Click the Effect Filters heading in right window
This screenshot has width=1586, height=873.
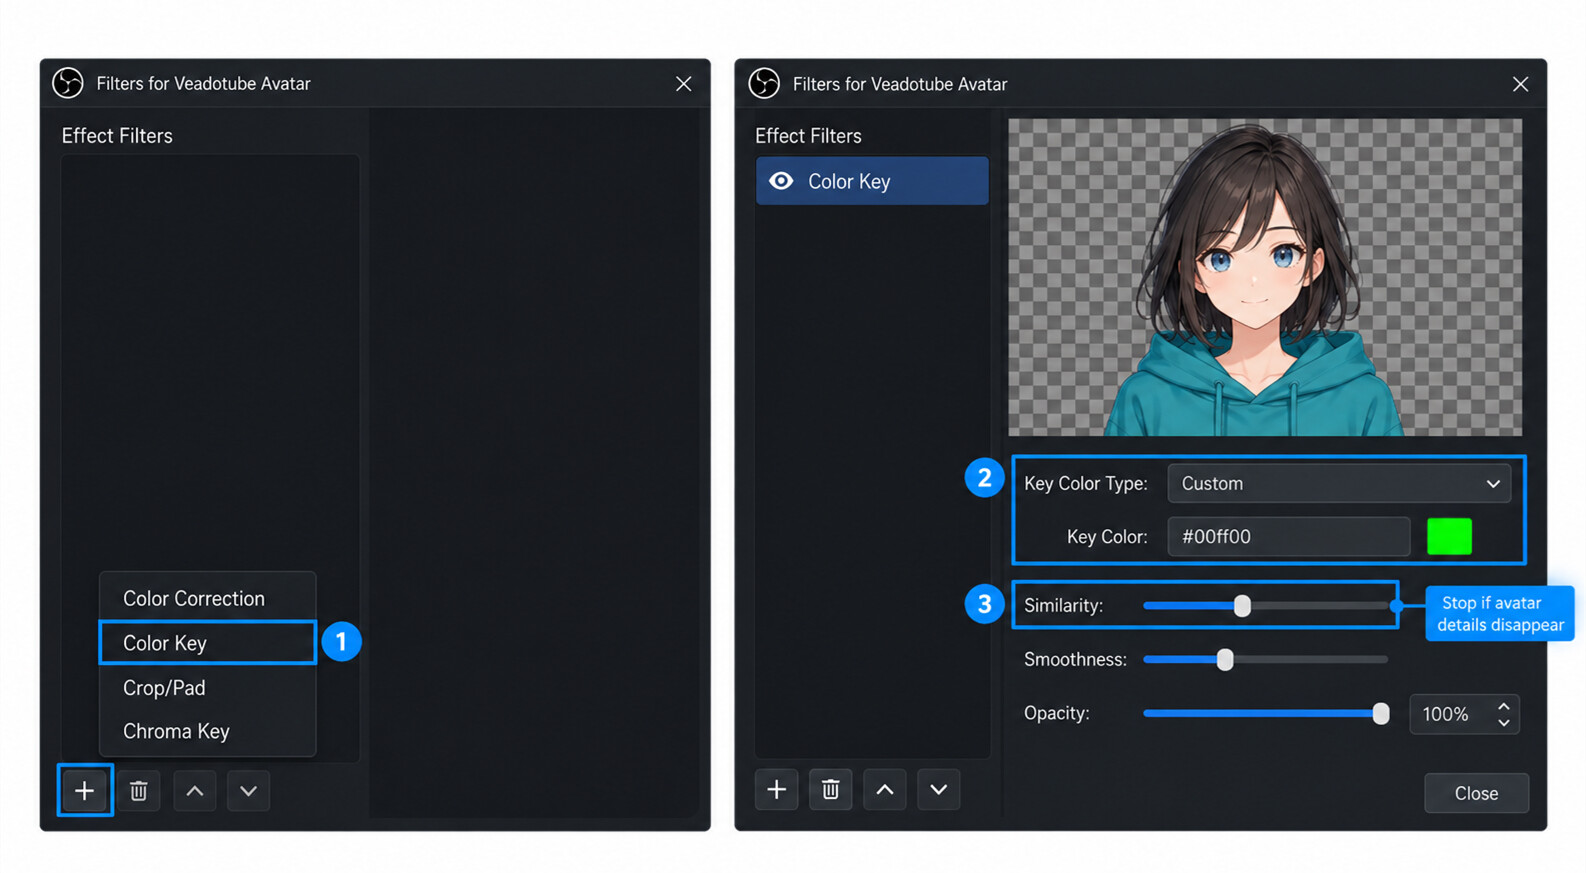pyautogui.click(x=808, y=136)
